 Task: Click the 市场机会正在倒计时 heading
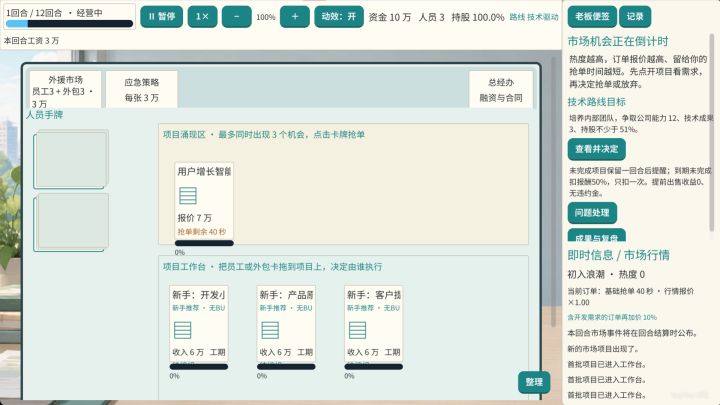pos(618,41)
